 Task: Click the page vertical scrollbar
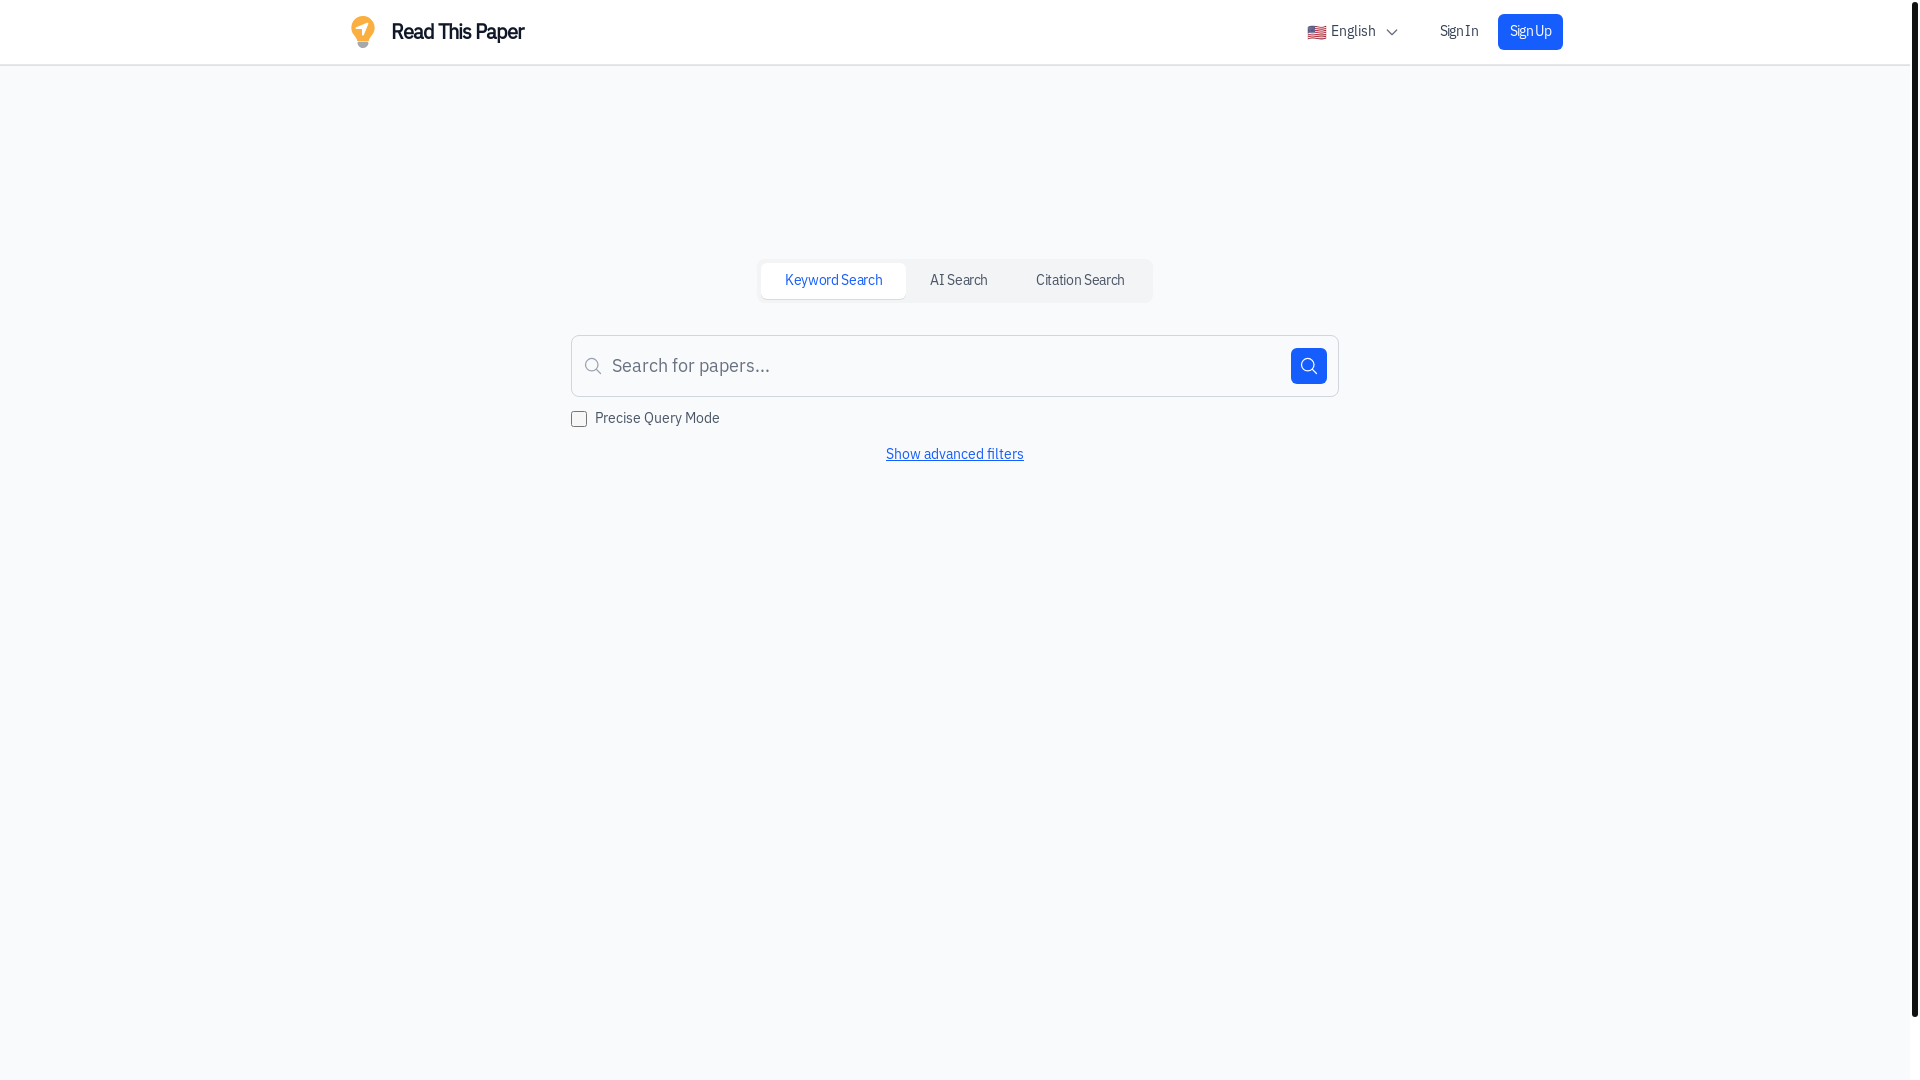1915,508
